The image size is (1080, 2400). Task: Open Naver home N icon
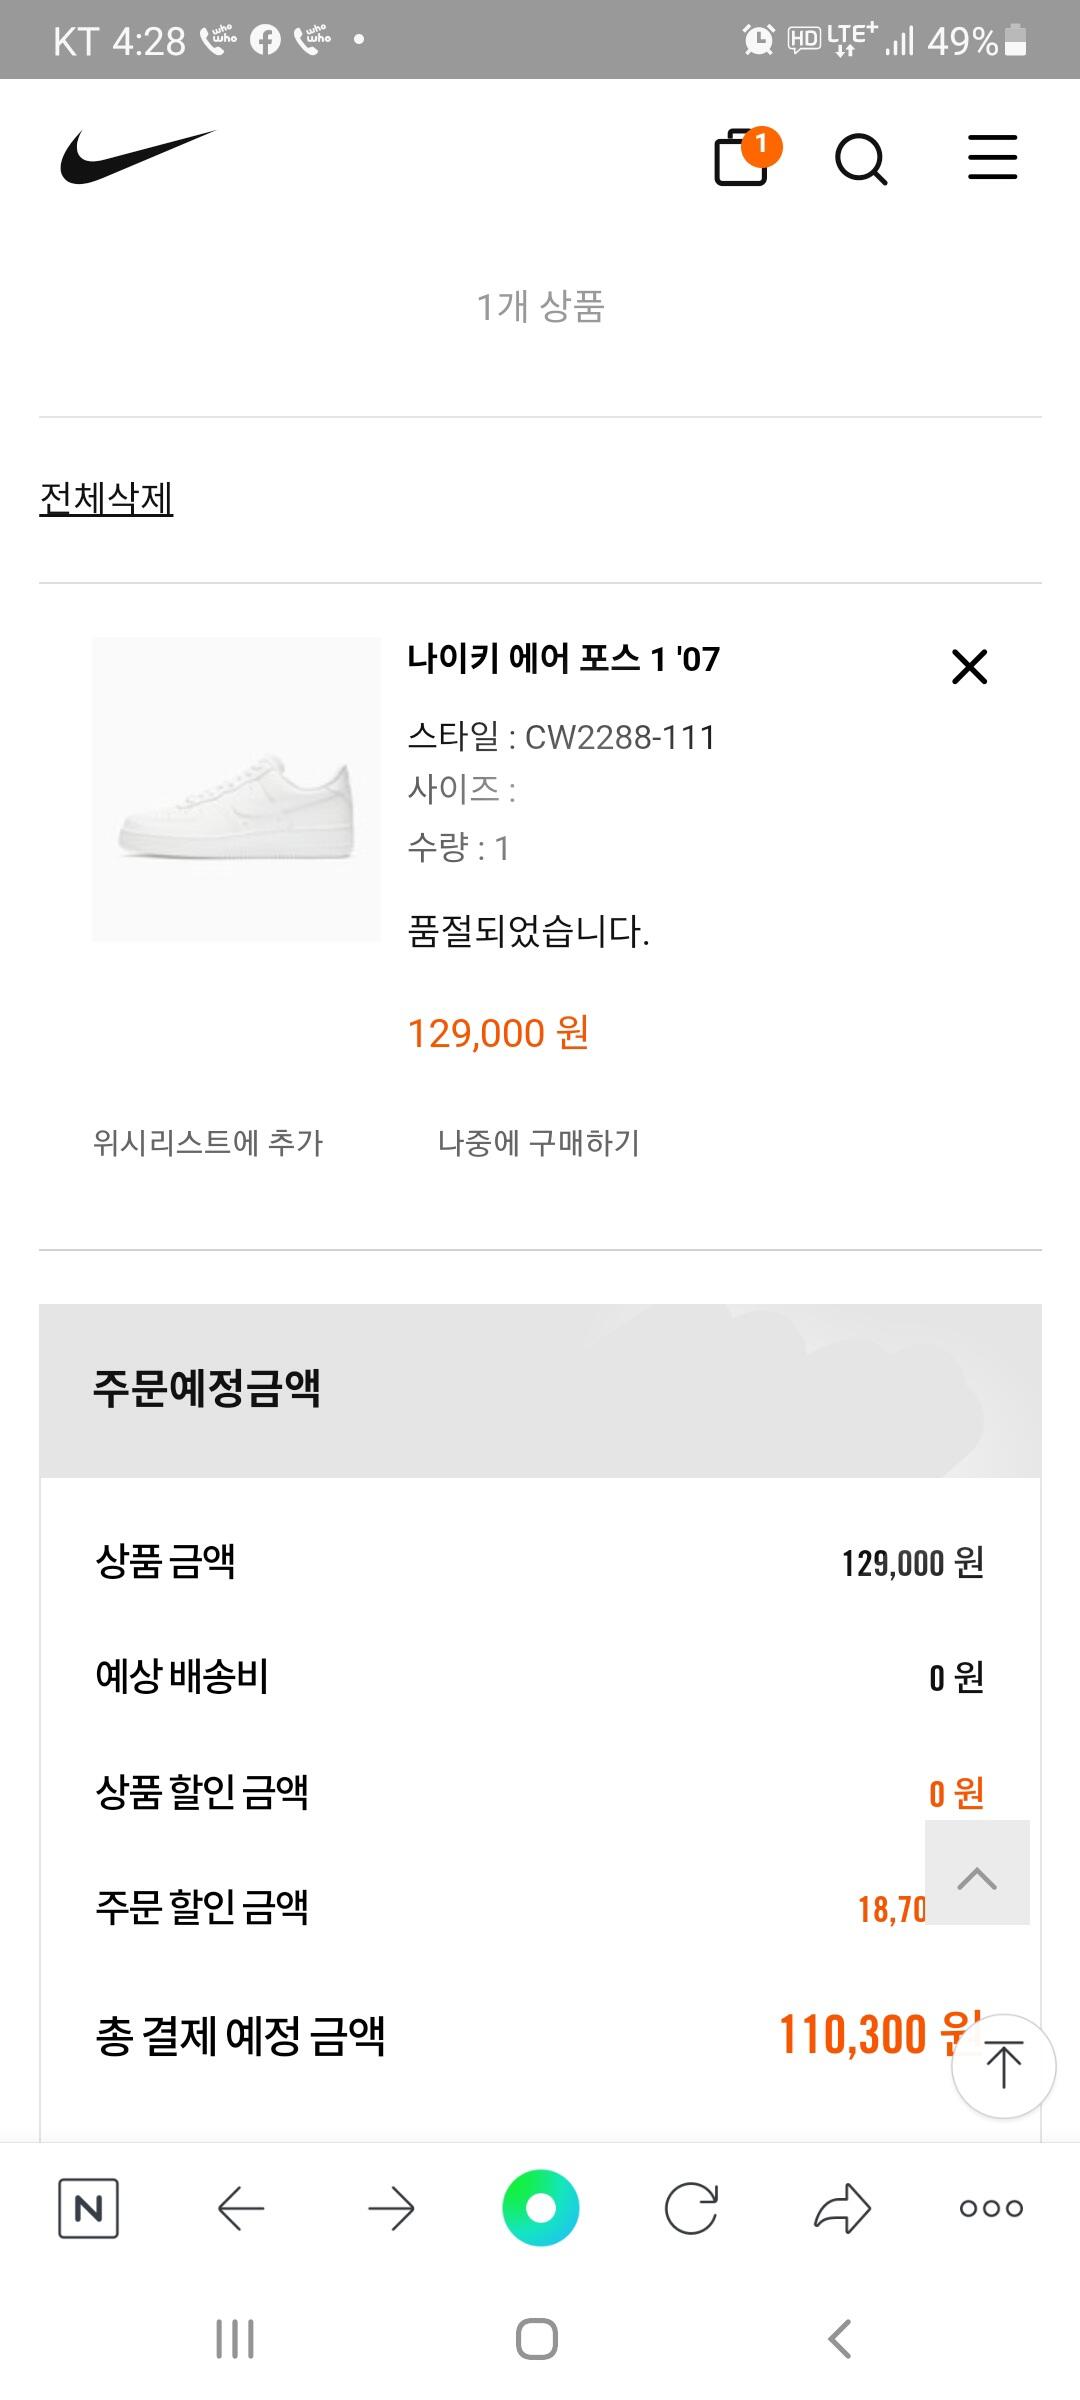coord(89,2207)
